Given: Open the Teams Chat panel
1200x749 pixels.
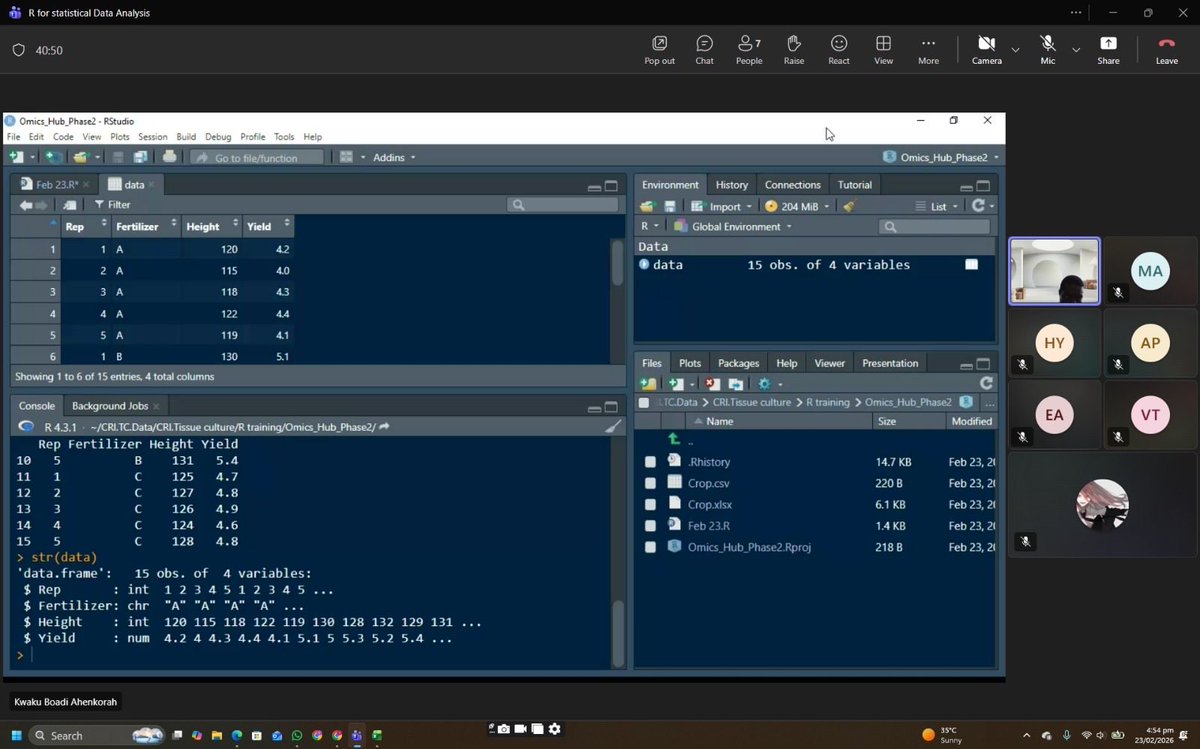Looking at the screenshot, I should pyautogui.click(x=704, y=50).
